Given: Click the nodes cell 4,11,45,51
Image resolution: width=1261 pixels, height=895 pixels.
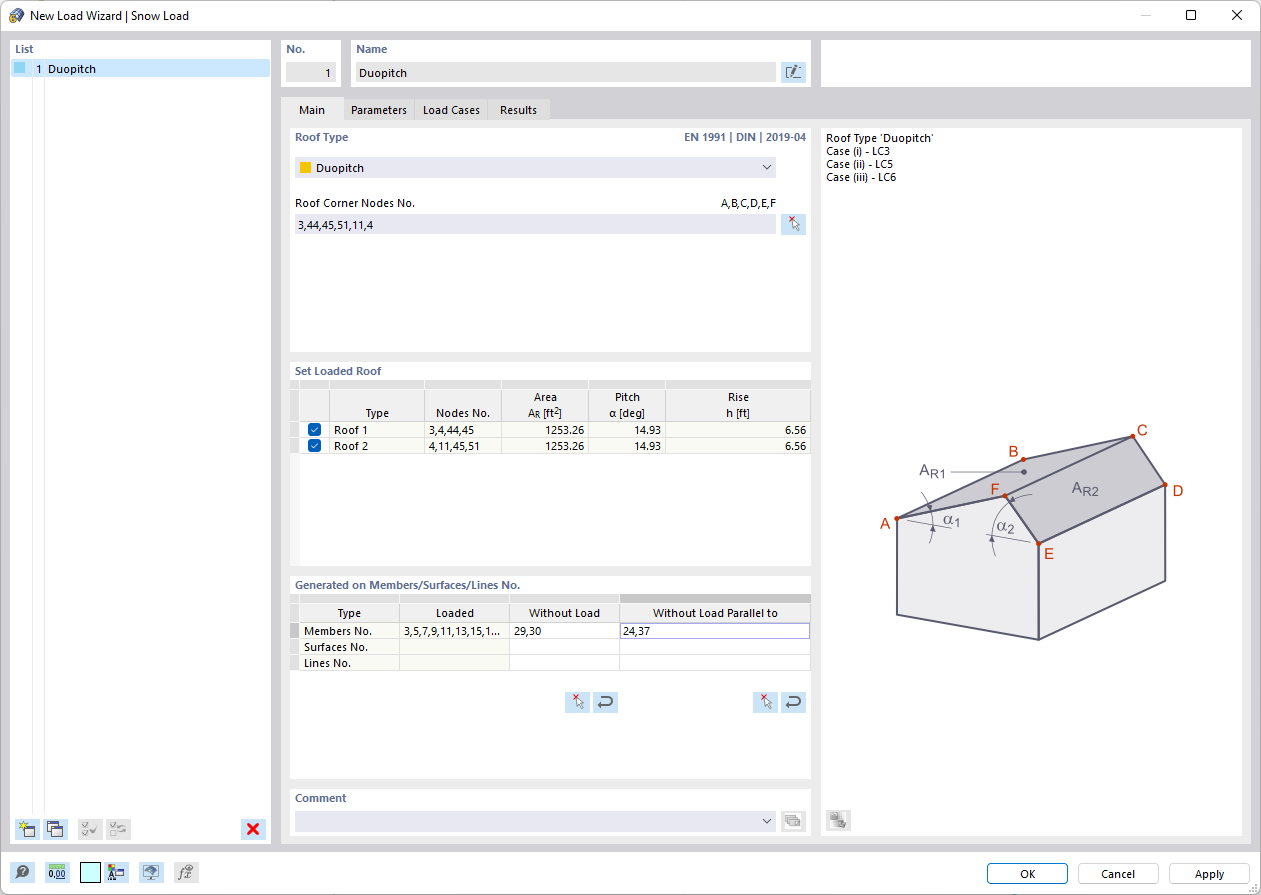Looking at the screenshot, I should pyautogui.click(x=463, y=446).
